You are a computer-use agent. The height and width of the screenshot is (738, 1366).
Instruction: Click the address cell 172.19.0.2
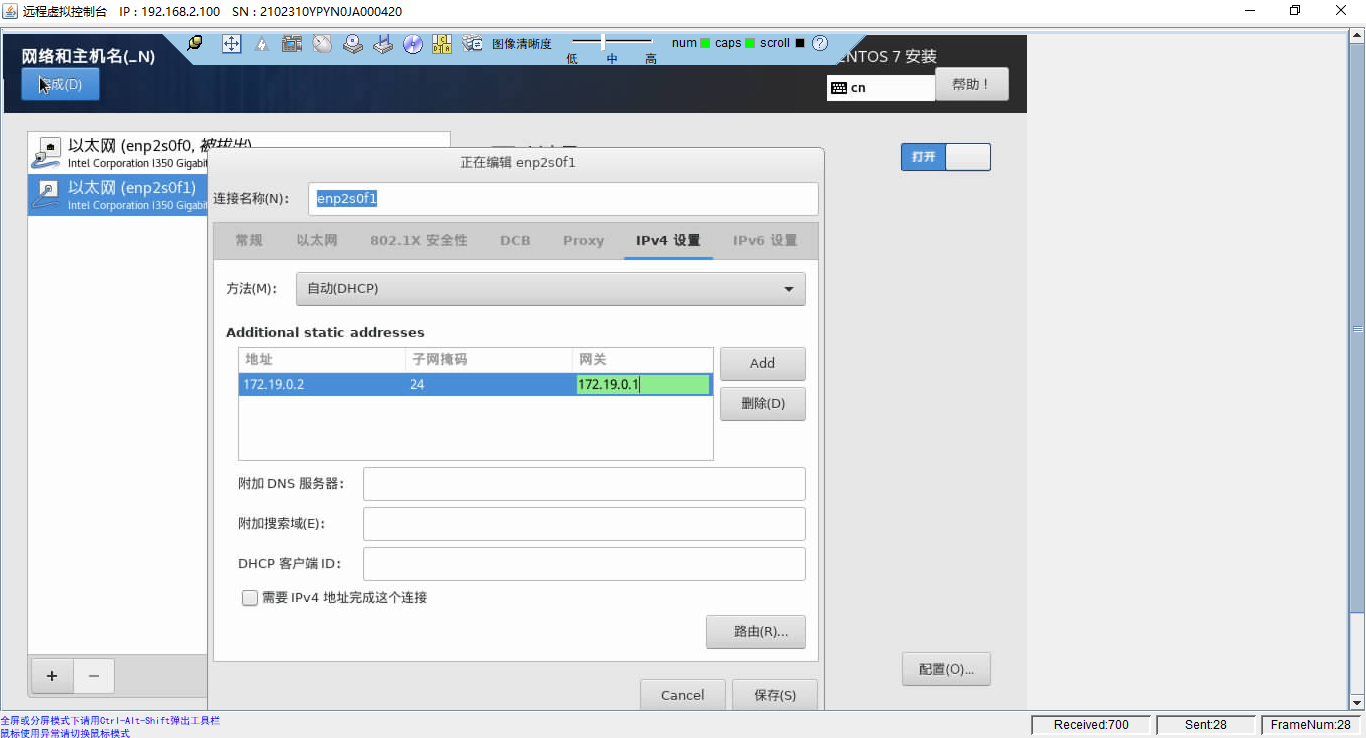pos(321,384)
